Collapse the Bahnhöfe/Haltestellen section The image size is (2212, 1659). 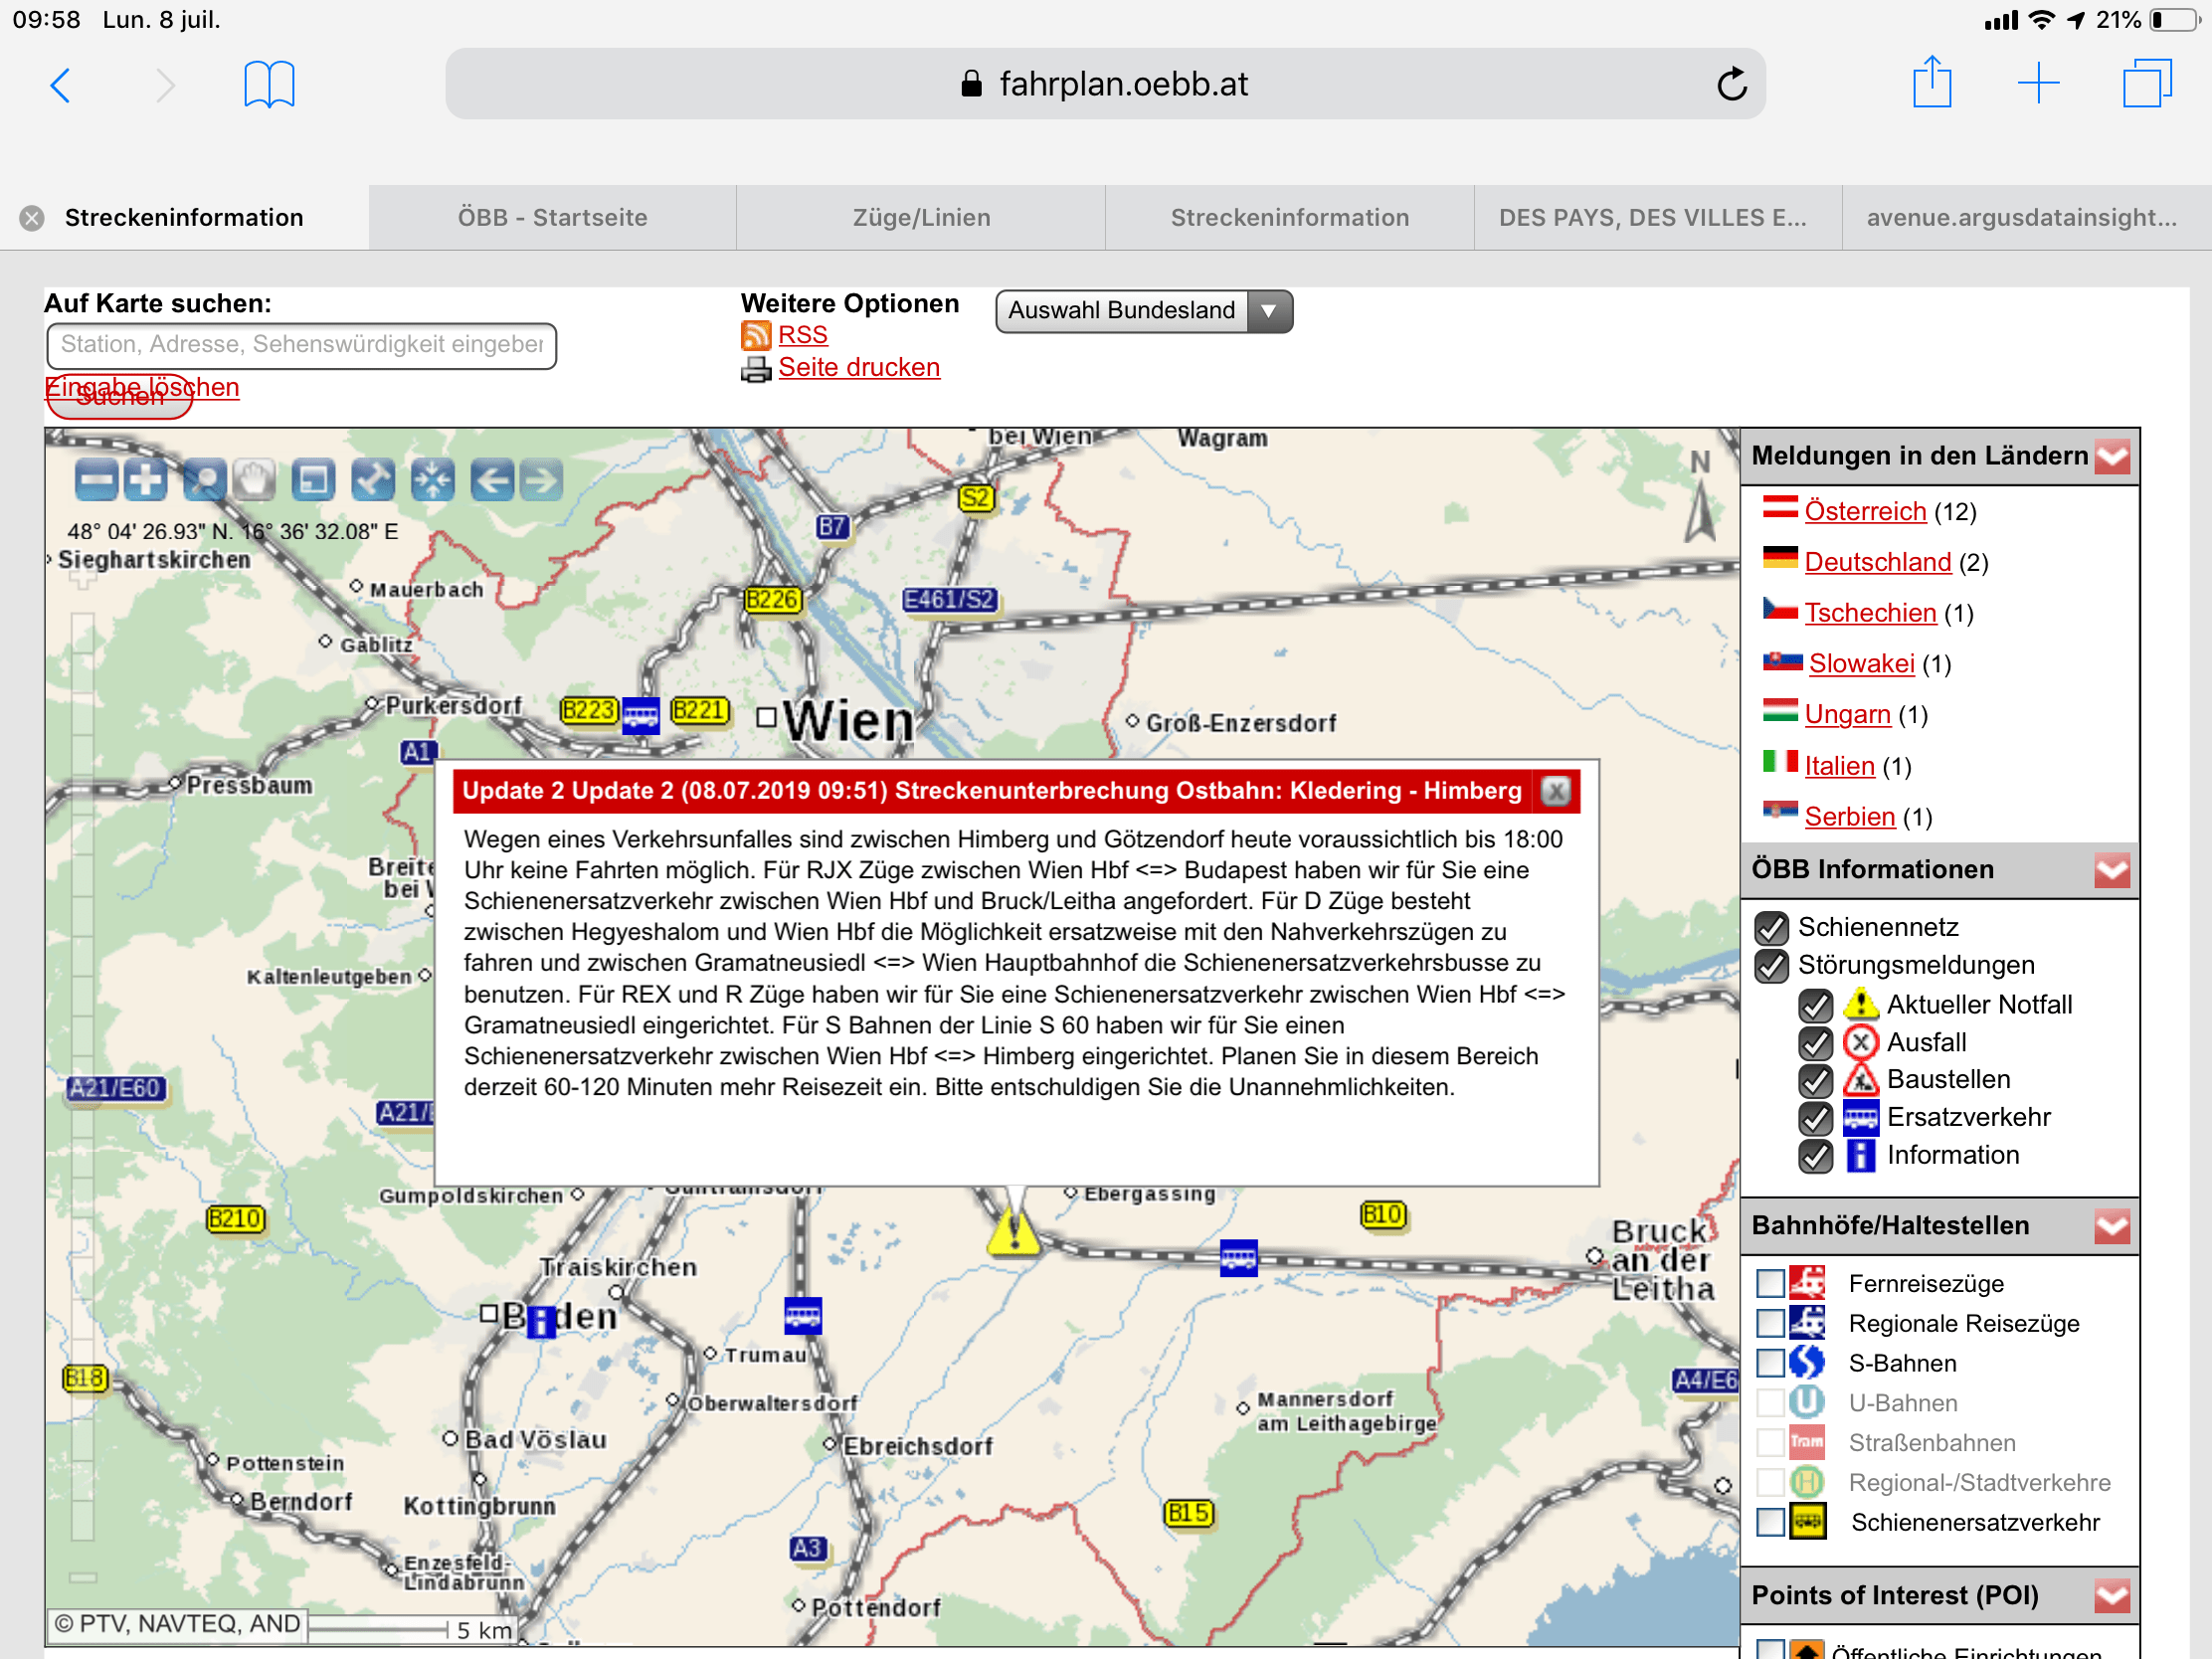coord(2111,1226)
